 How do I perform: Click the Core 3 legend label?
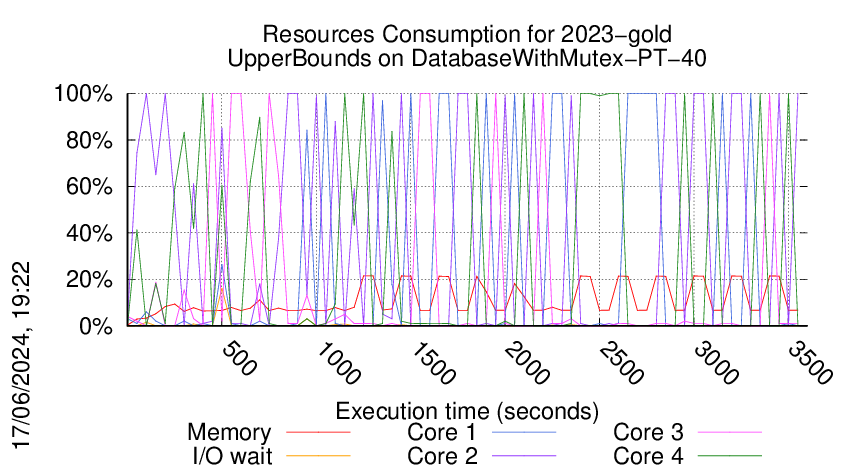point(648,433)
